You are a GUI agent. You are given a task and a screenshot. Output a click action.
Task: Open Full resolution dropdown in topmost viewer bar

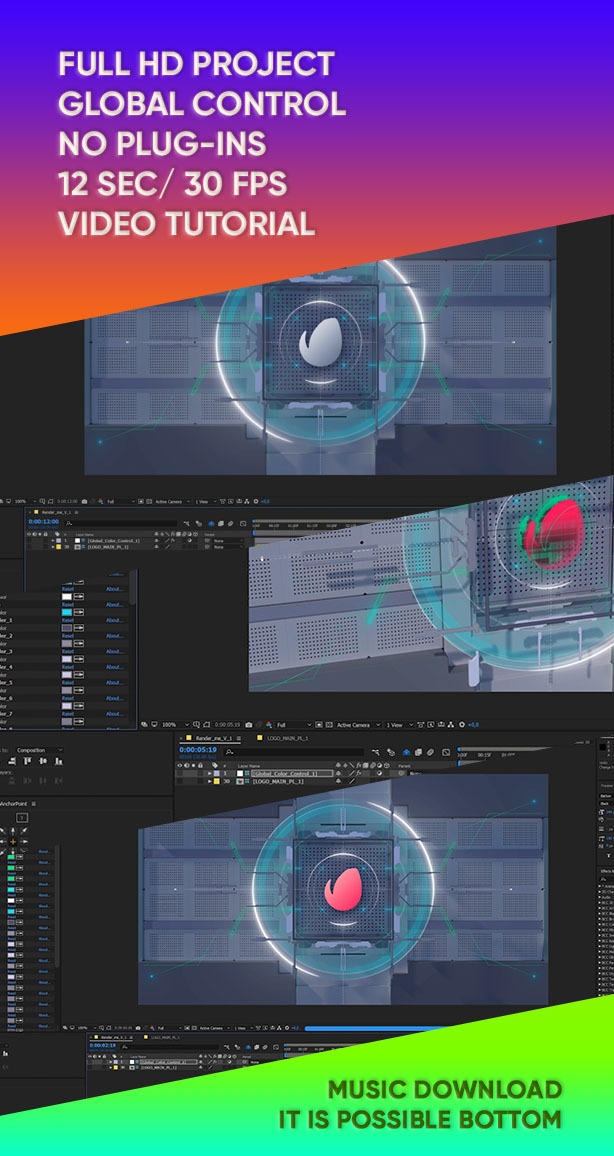tap(121, 501)
